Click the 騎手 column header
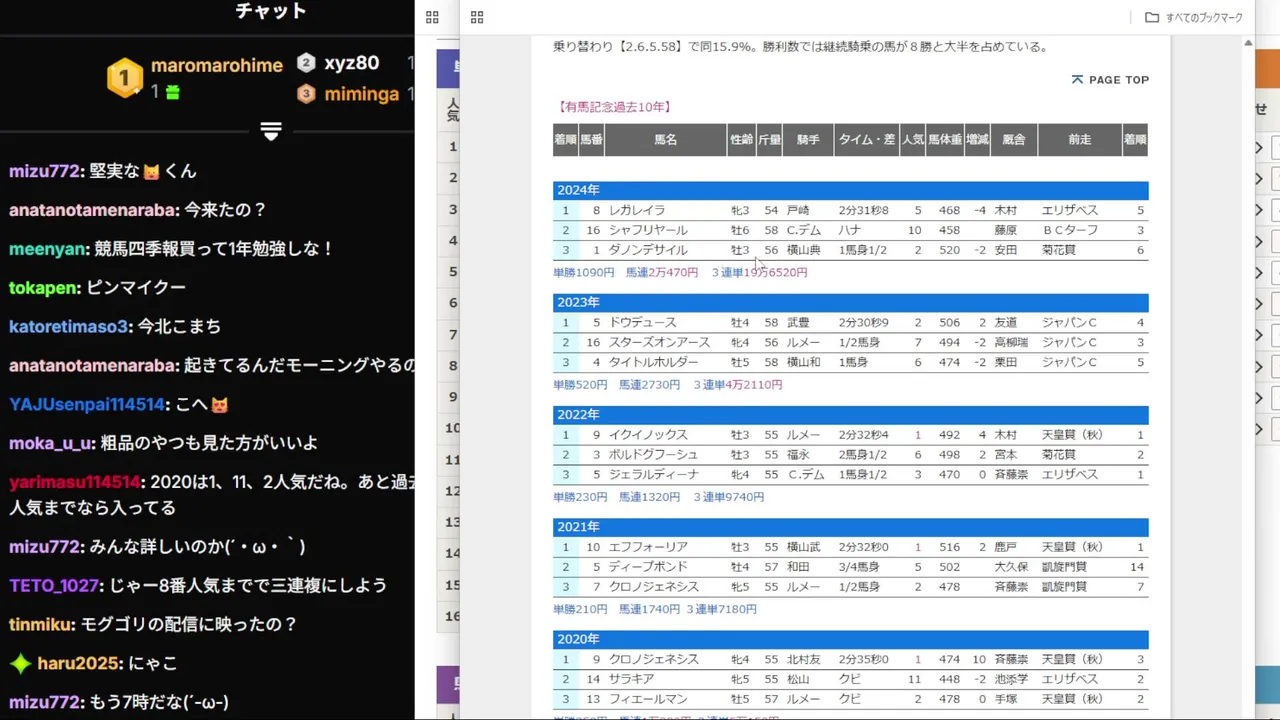Viewport: 1280px width, 720px height. (x=808, y=140)
